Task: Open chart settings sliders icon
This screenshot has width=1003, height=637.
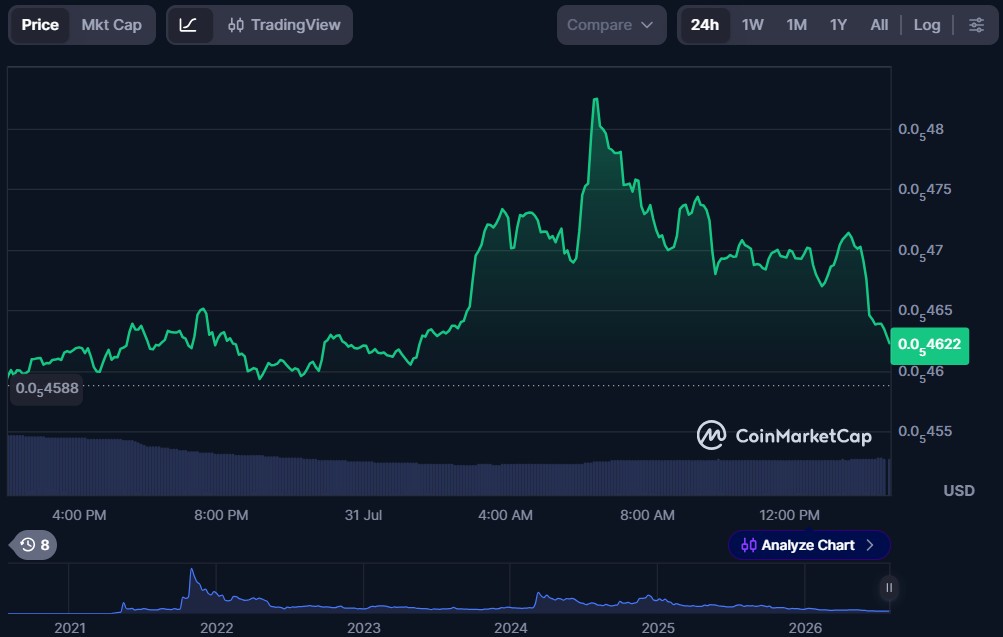Action: 976,25
